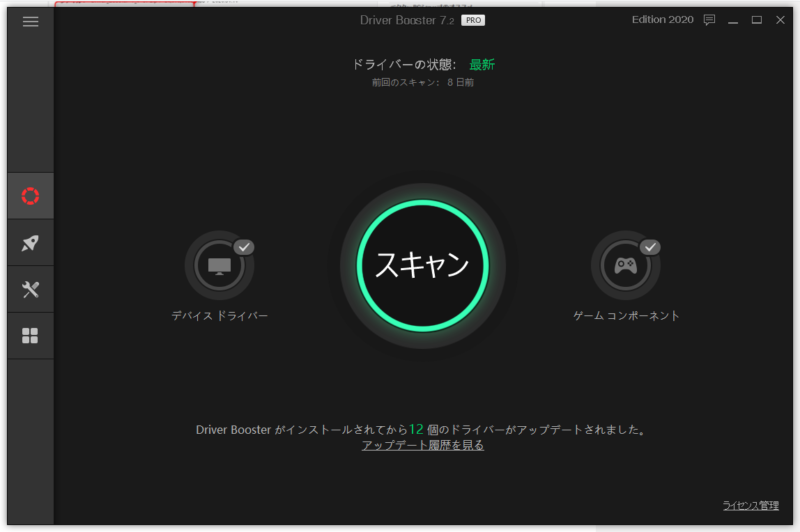Click the Edition 2020 label
This screenshot has height=532, width=800.
(x=662, y=20)
